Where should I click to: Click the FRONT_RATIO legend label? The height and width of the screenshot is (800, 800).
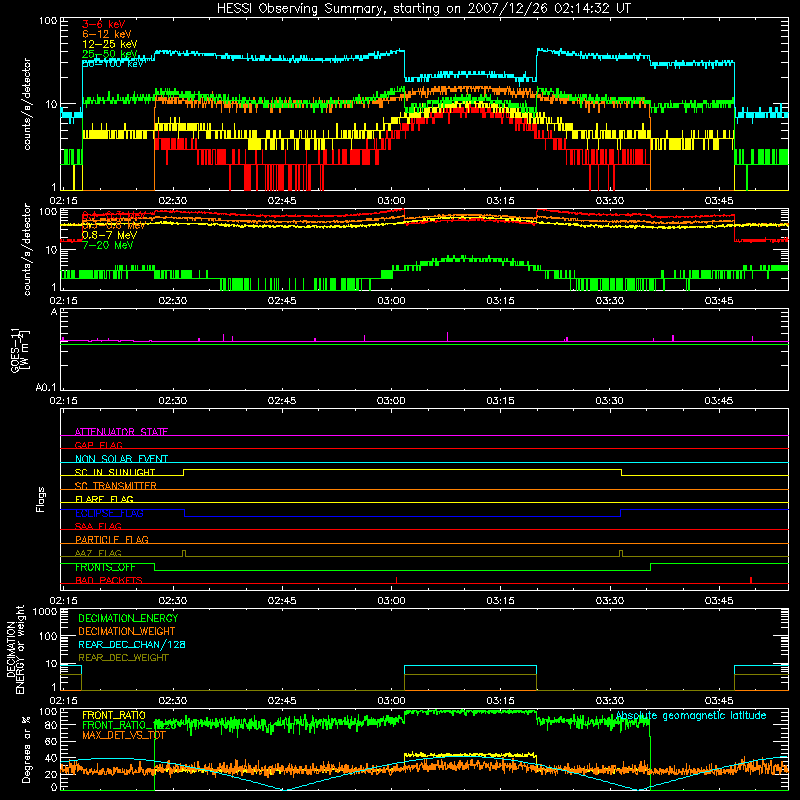[114, 715]
